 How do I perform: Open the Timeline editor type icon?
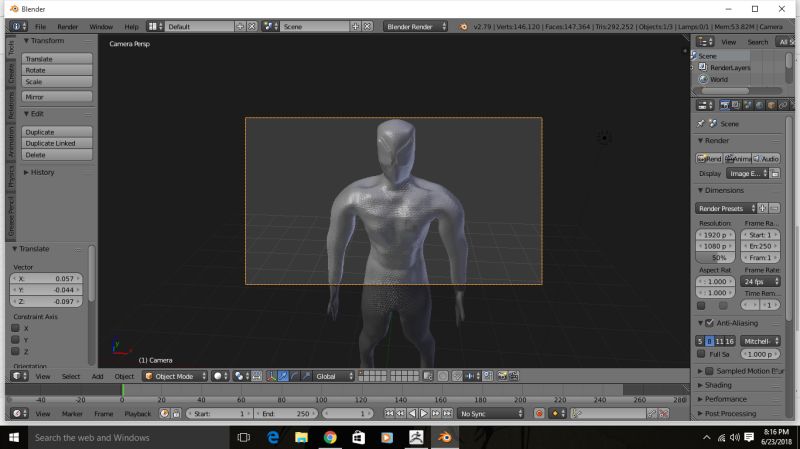19,413
